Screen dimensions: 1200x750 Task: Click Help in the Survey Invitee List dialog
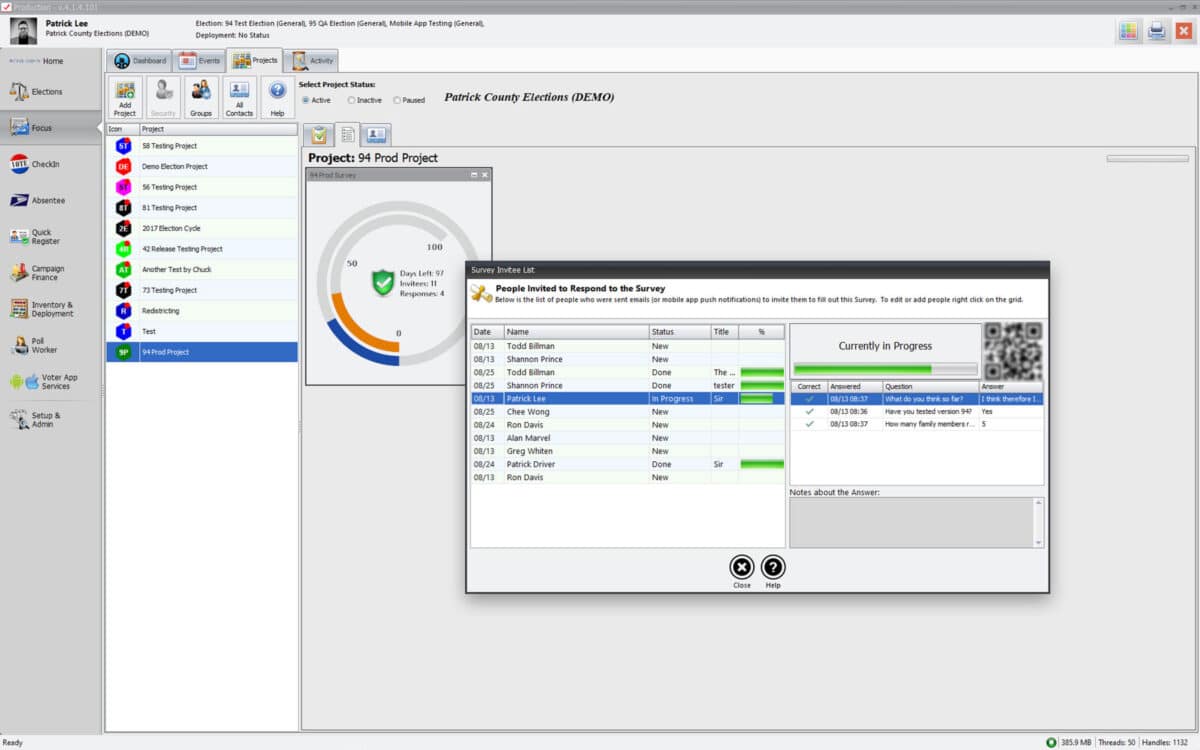click(772, 568)
